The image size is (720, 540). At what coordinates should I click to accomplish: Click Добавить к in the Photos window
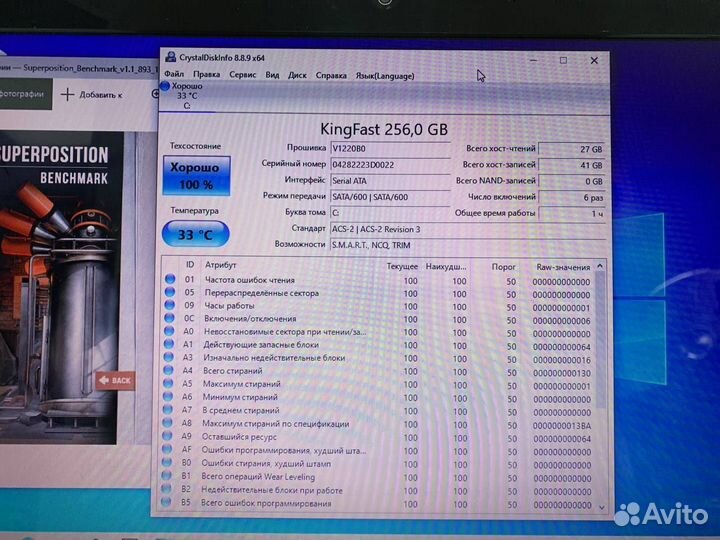point(92,95)
